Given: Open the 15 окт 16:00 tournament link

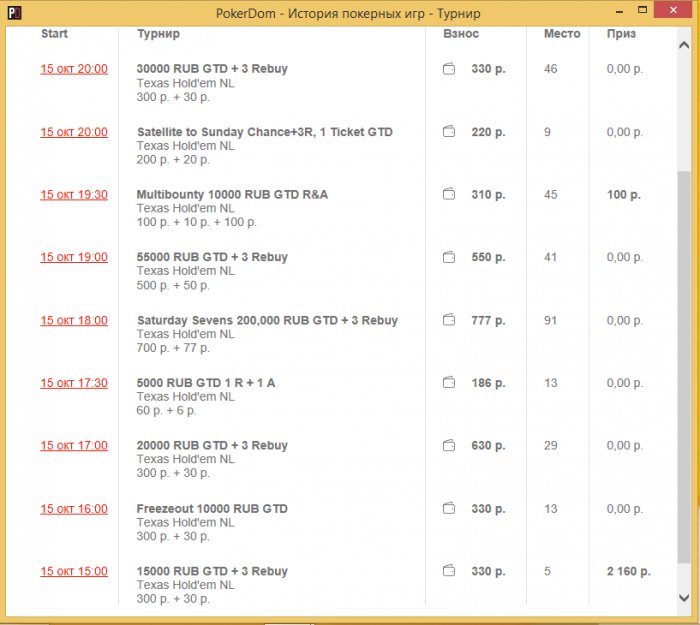Looking at the screenshot, I should point(74,509).
